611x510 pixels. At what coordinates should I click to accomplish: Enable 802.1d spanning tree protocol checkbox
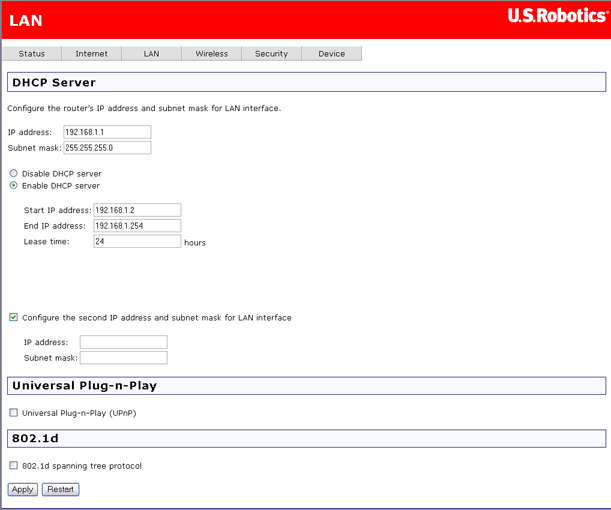[x=14, y=465]
